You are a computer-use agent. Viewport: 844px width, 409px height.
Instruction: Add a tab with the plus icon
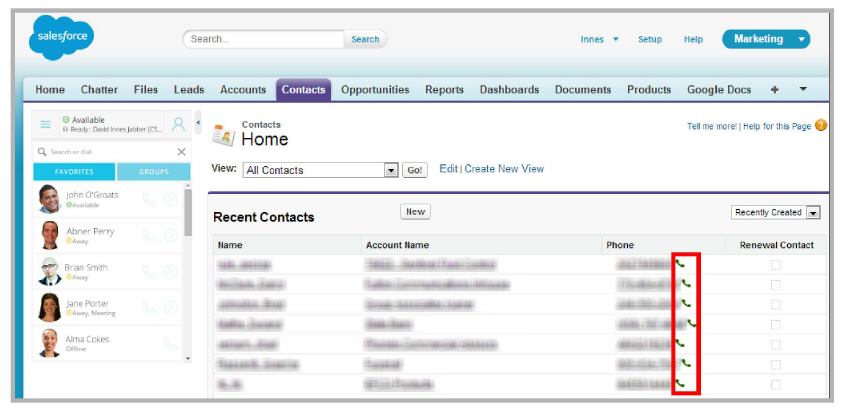click(x=775, y=90)
